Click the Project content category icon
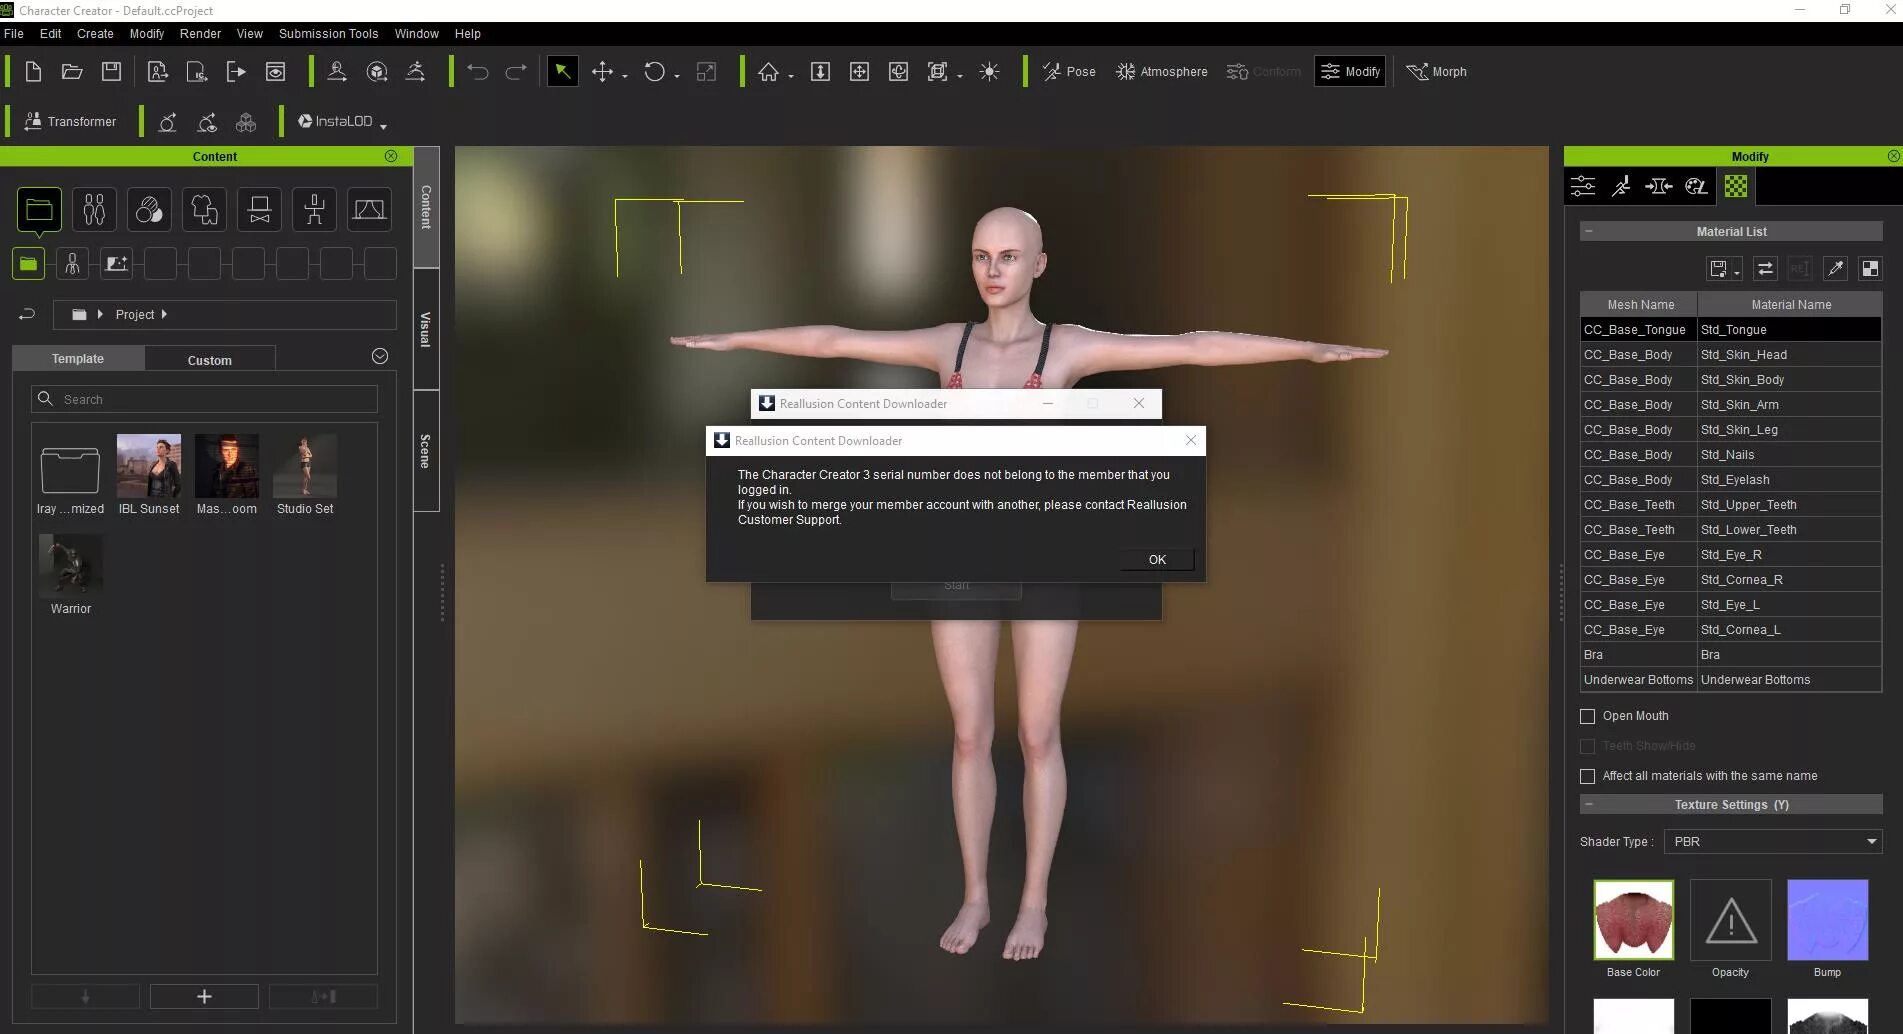Viewport: 1903px width, 1034px height. click(39, 210)
